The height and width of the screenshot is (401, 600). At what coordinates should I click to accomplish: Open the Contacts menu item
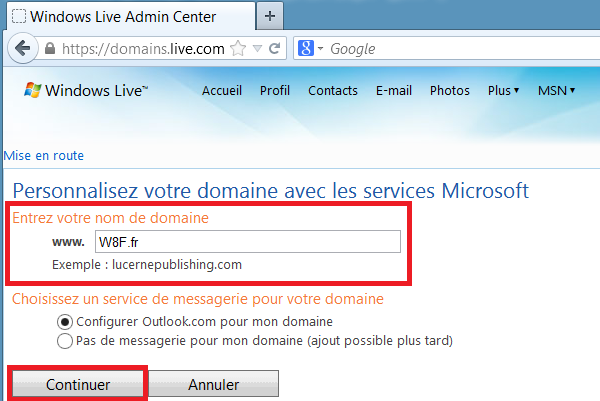click(333, 91)
